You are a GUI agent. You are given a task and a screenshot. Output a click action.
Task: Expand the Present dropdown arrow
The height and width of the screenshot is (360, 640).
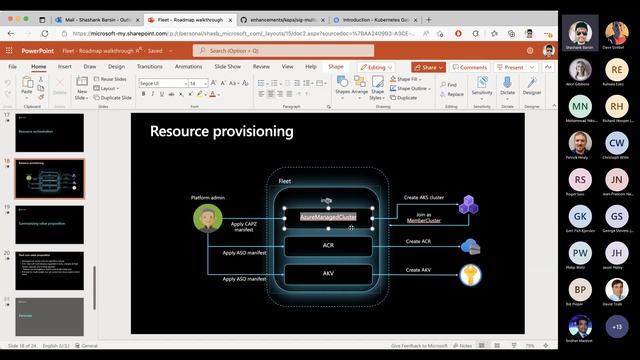click(532, 67)
